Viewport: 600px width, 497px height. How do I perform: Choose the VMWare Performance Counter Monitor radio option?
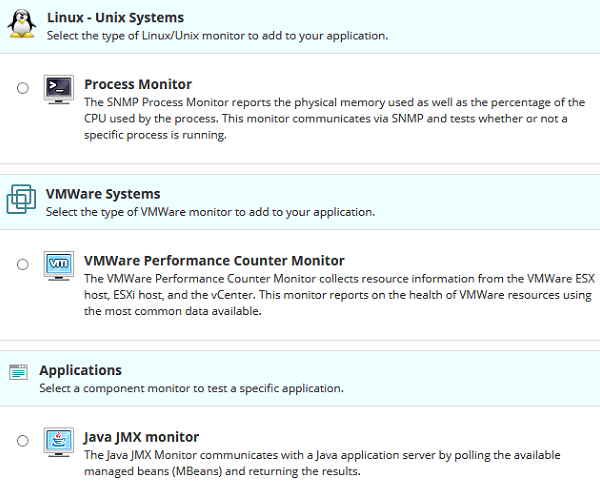[x=23, y=265]
